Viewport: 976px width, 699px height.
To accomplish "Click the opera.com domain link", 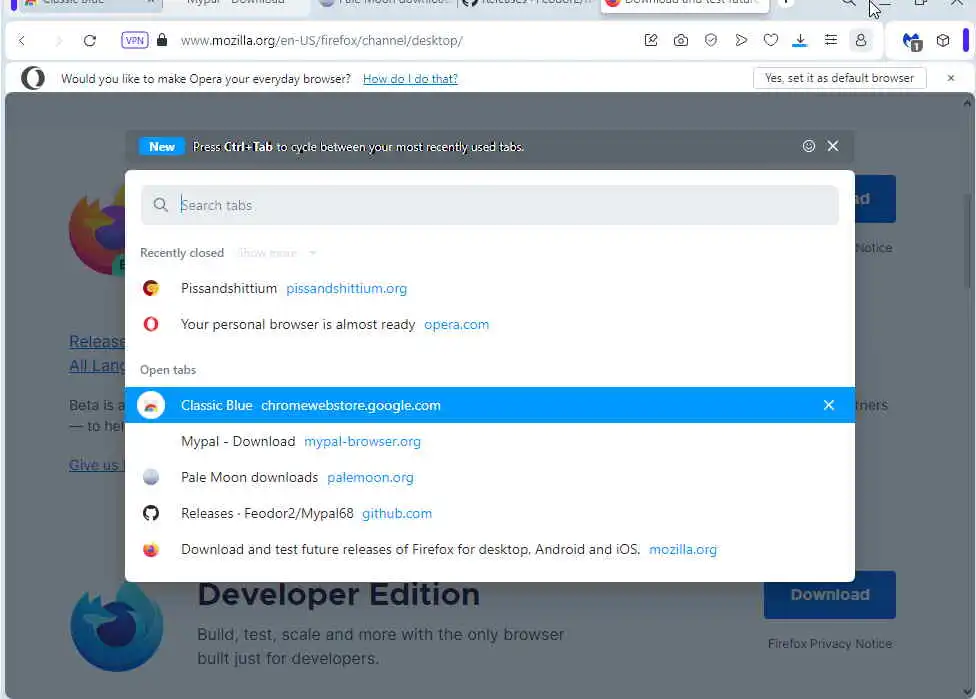I will click(x=456, y=324).
